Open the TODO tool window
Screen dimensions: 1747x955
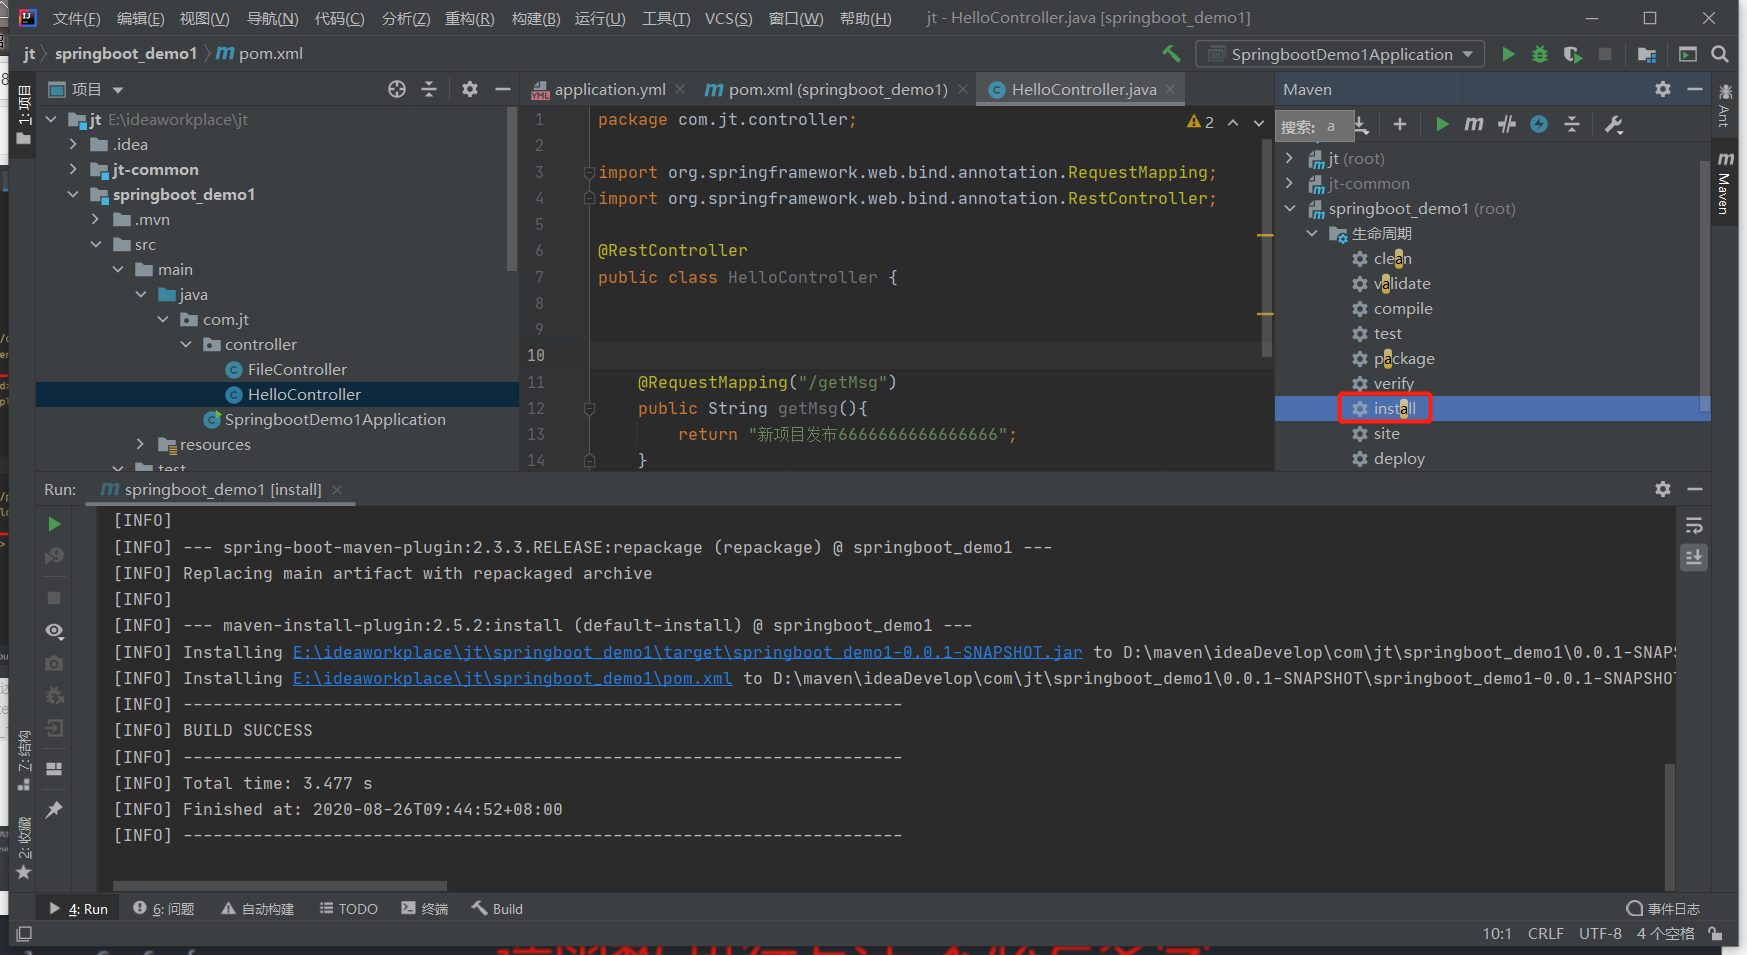[x=349, y=909]
